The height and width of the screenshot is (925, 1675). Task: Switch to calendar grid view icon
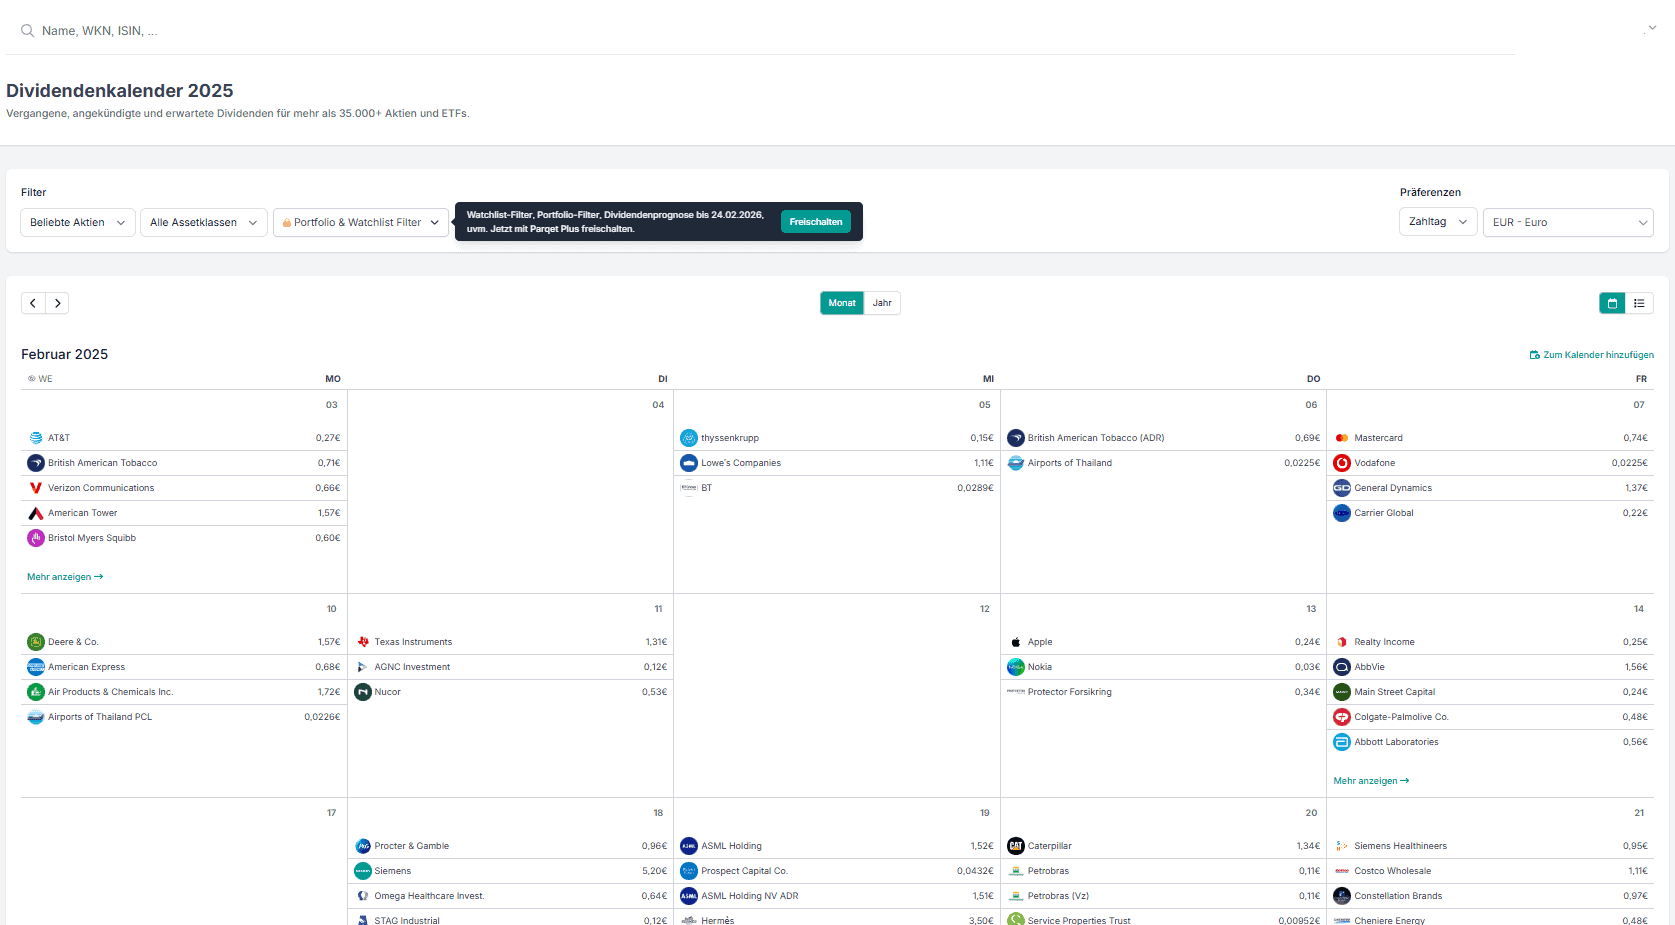pyautogui.click(x=1612, y=303)
